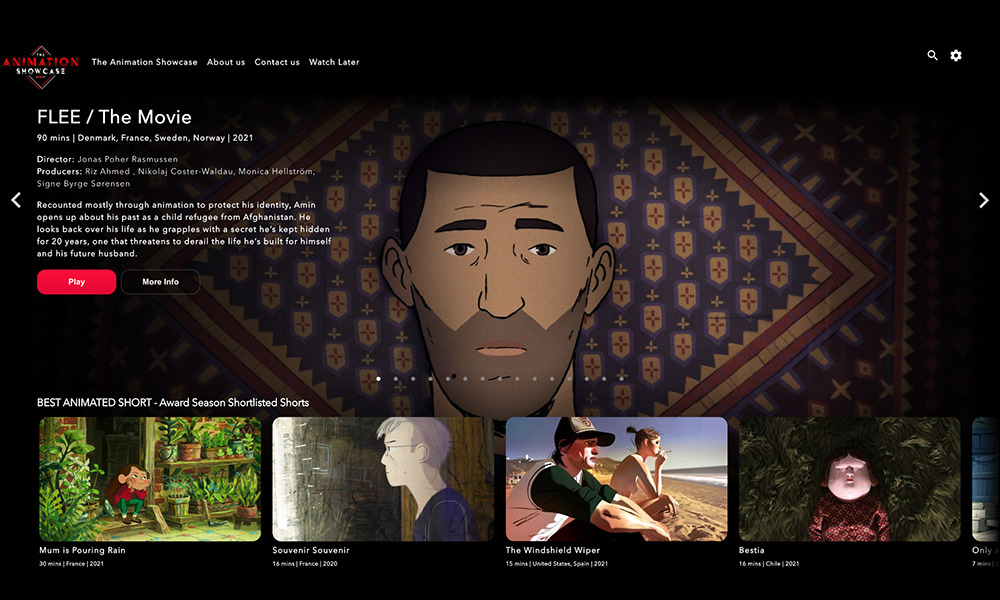1000x600 pixels.
Task: Open The Windshield Wiper thumbnail
Action: [x=617, y=479]
